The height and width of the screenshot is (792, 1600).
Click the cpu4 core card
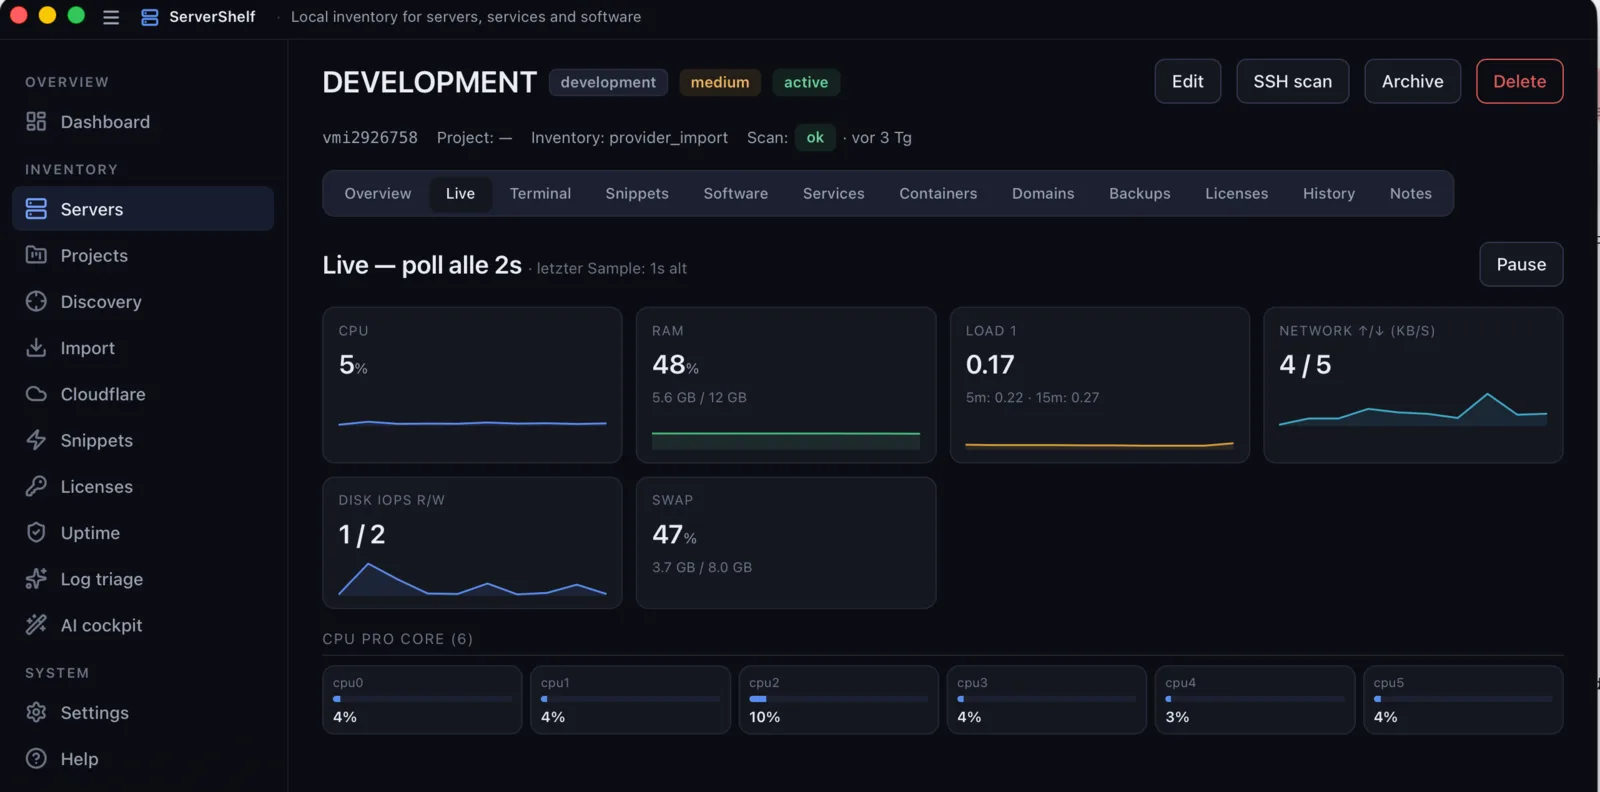[x=1255, y=700]
